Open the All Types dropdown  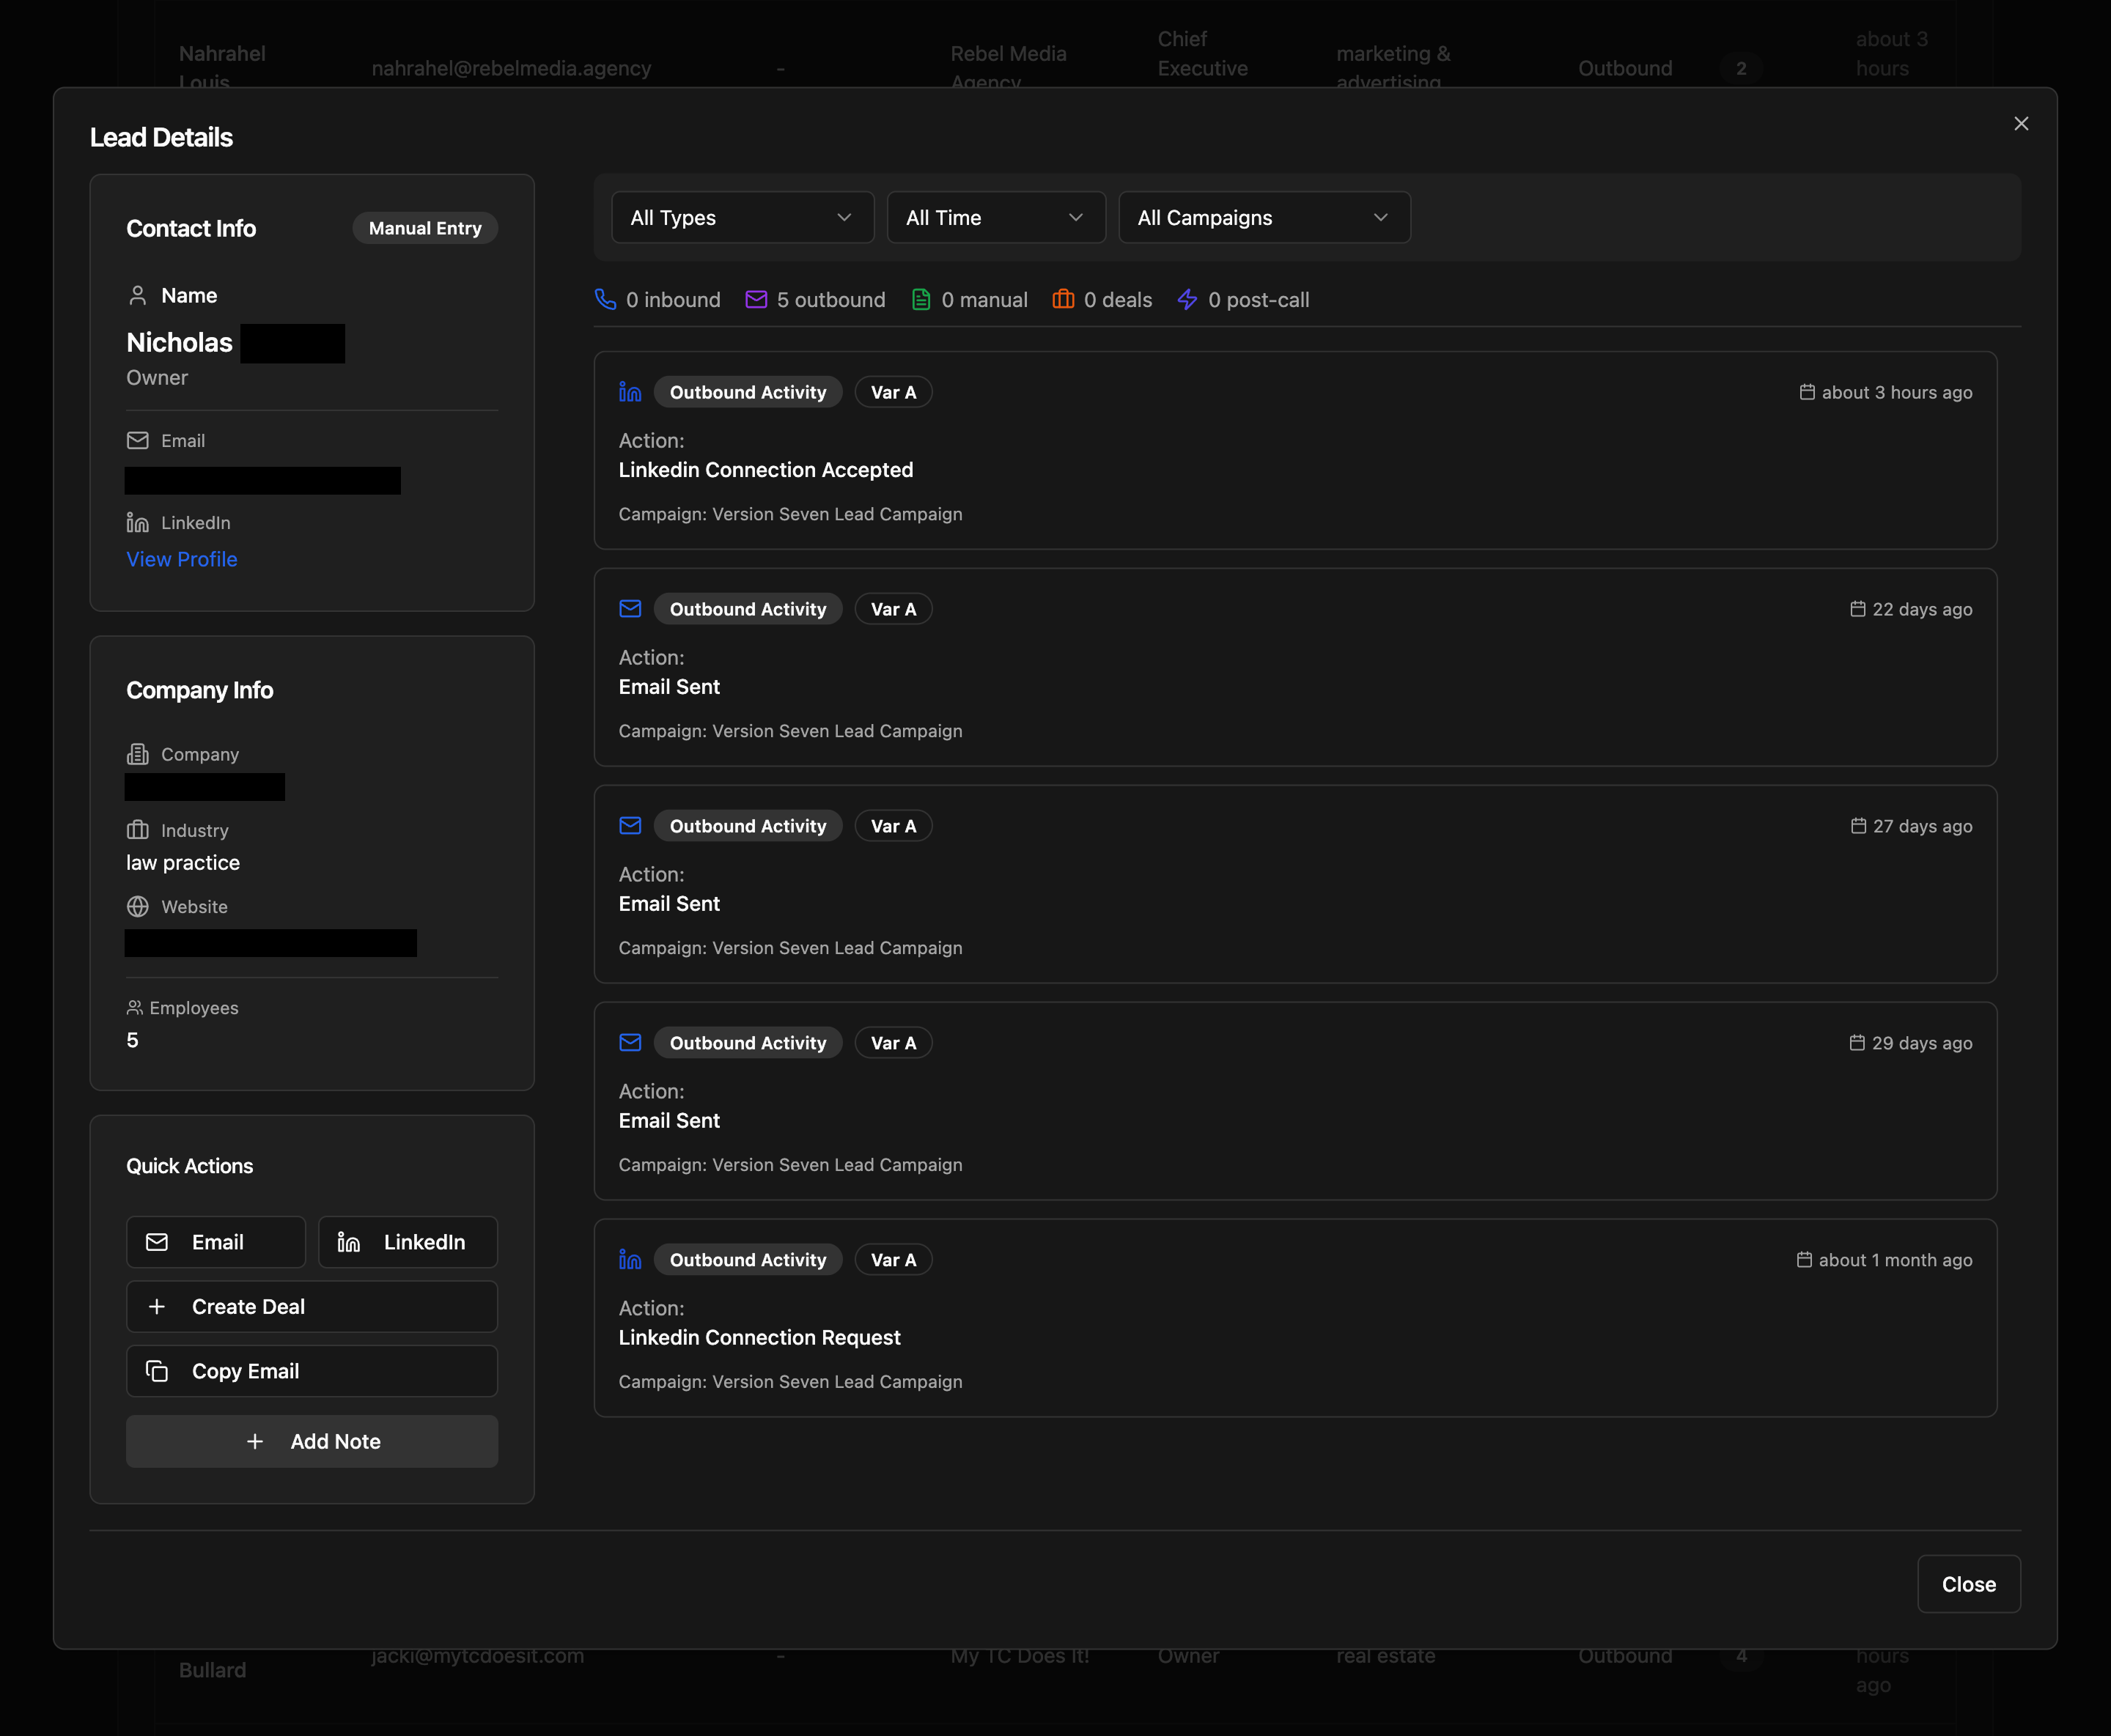tap(742, 218)
